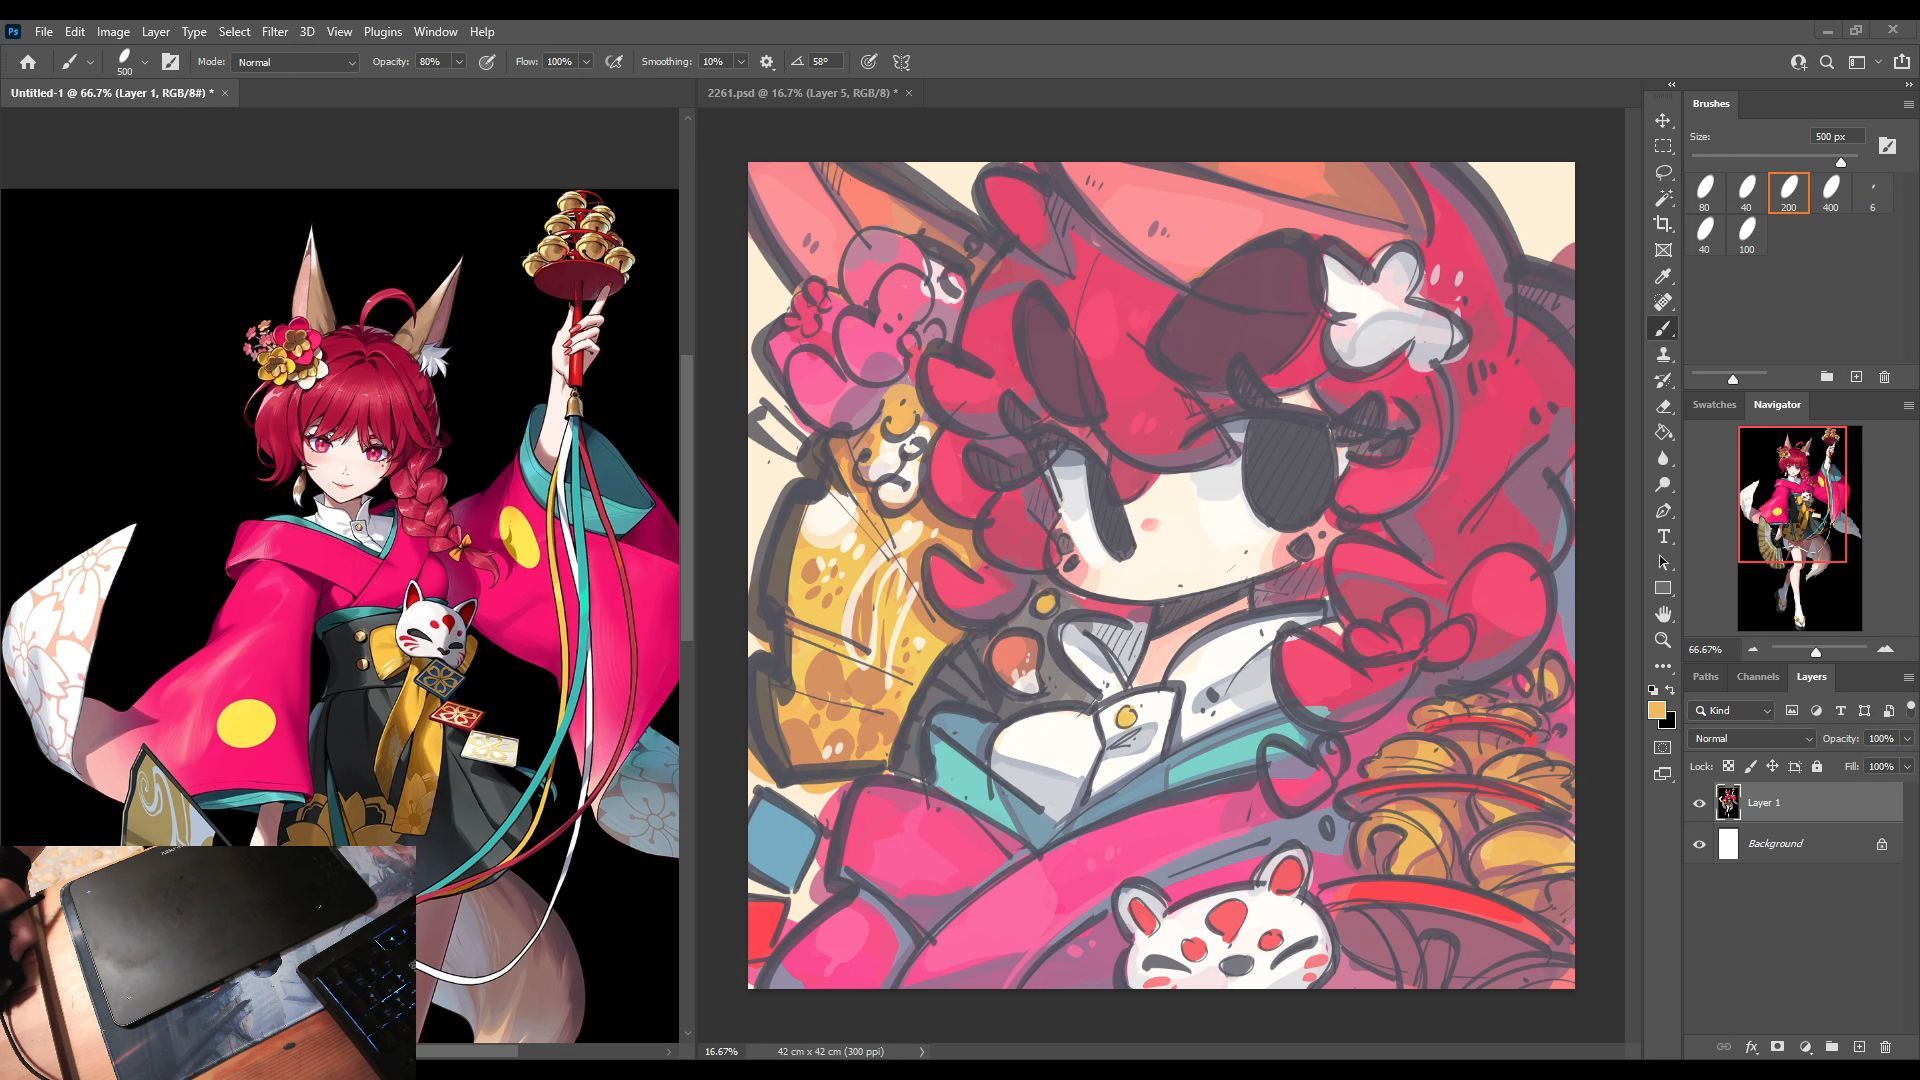
Task: Toggle the layer filter switch
Action: point(1911,708)
